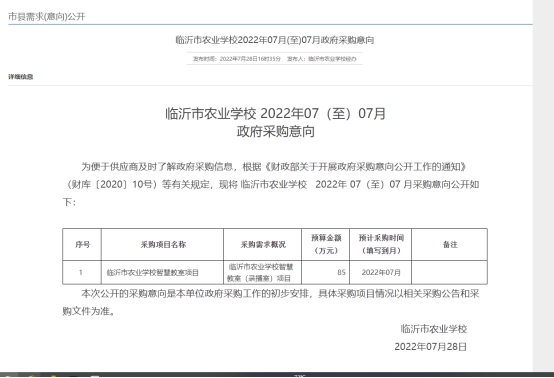Image resolution: width=554 pixels, height=378 pixels.
Task: Click the 发布时间 publish timestamp text
Action: click(x=236, y=59)
